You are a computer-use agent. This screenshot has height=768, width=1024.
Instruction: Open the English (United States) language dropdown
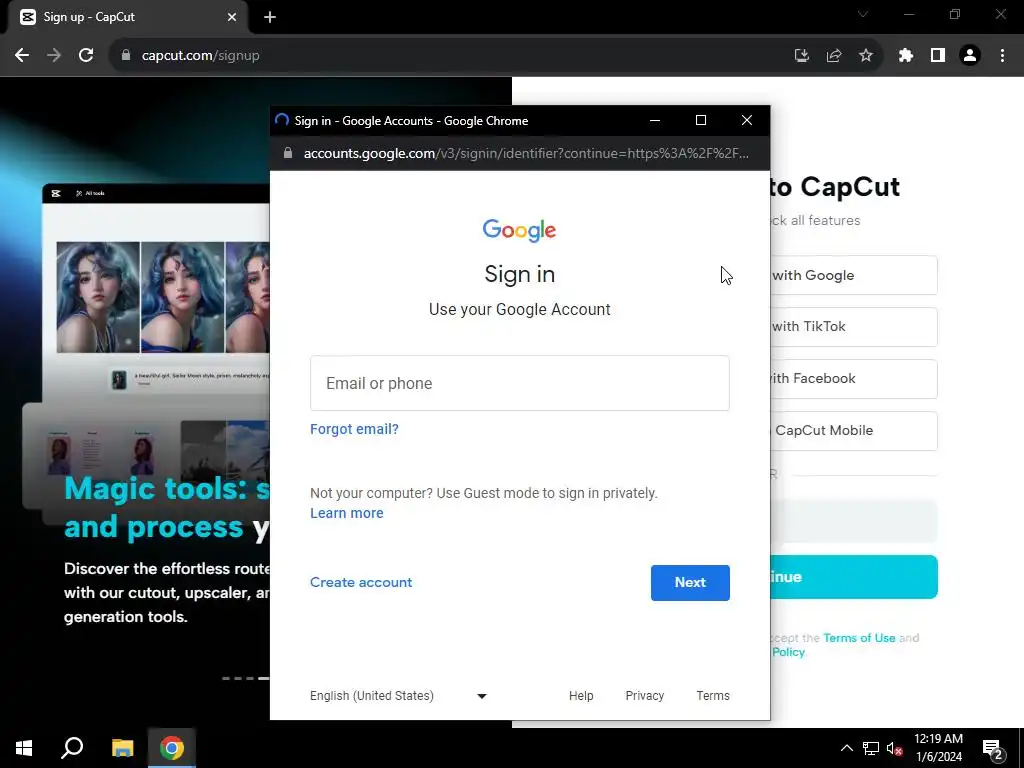[398, 696]
